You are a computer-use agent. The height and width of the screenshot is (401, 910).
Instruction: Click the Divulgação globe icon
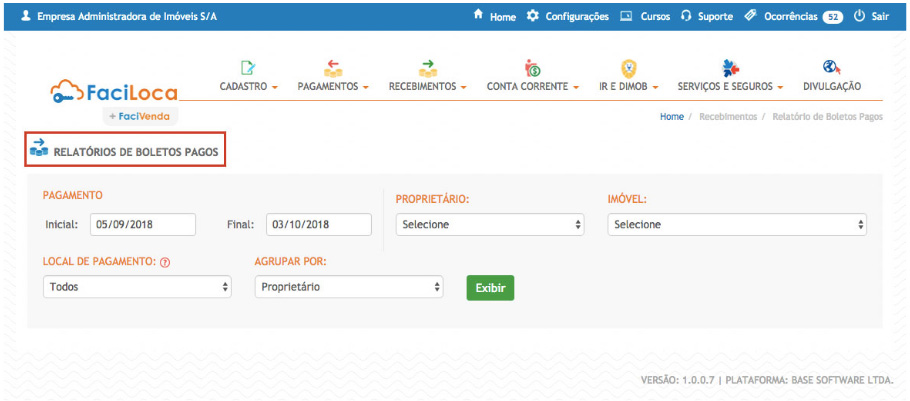click(x=831, y=68)
